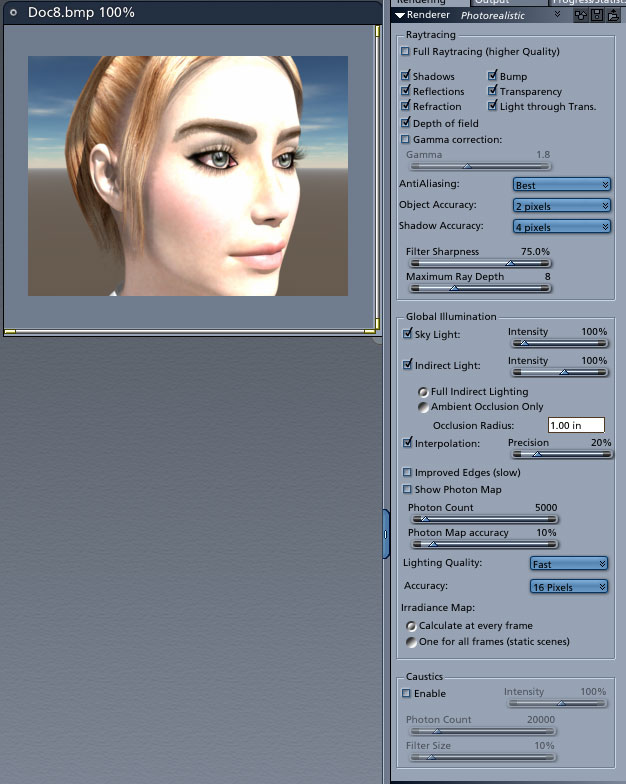
Task: Open the Photorealistic renderer dropdown chevron
Action: click(558, 14)
